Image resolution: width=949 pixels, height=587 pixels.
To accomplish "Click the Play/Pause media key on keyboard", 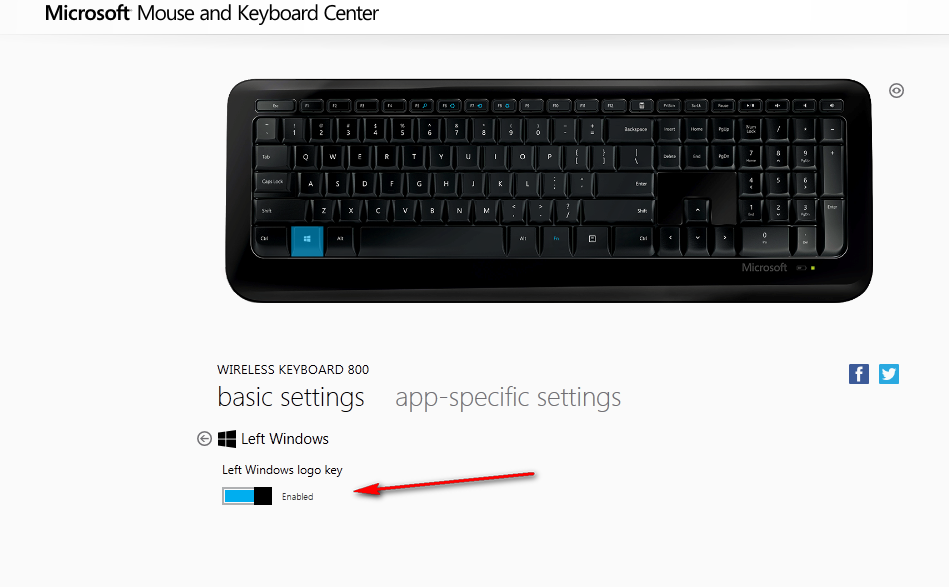I will click(x=750, y=105).
